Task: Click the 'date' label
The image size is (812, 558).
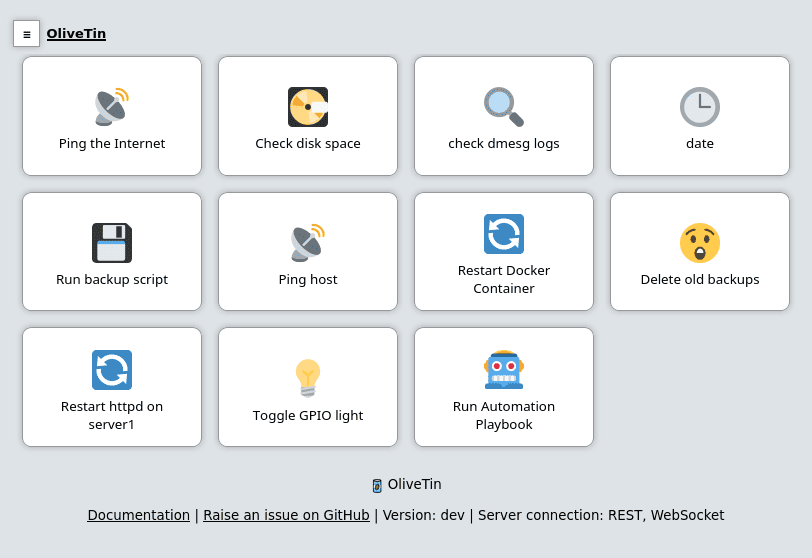Action: click(x=700, y=143)
